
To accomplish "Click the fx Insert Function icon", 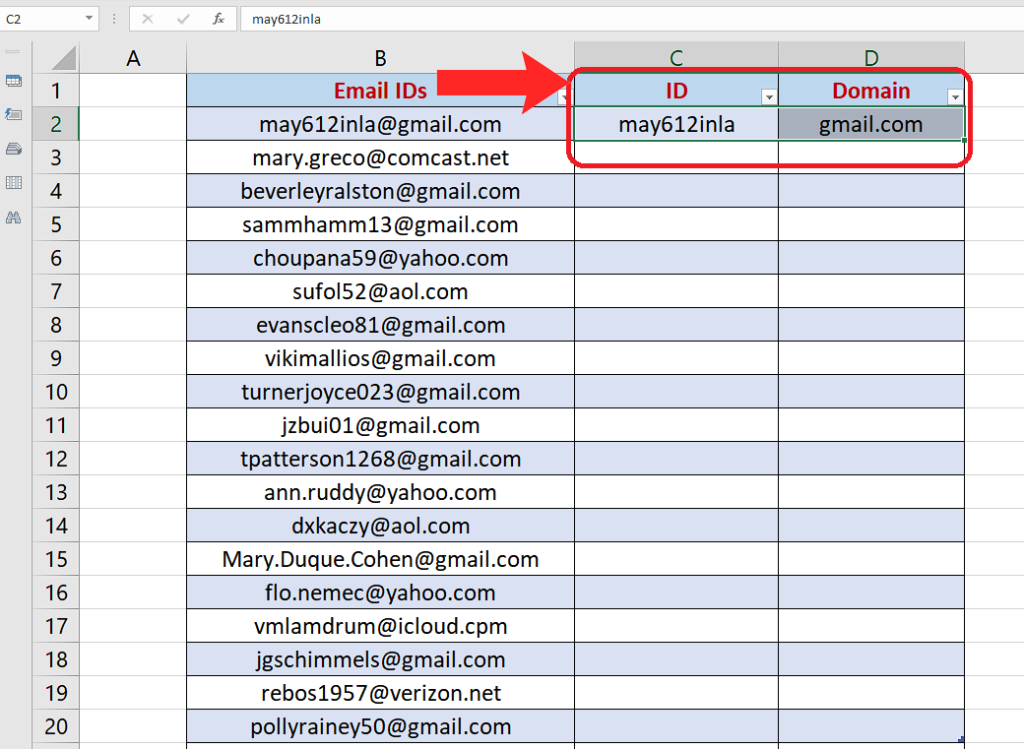I will (x=219, y=19).
